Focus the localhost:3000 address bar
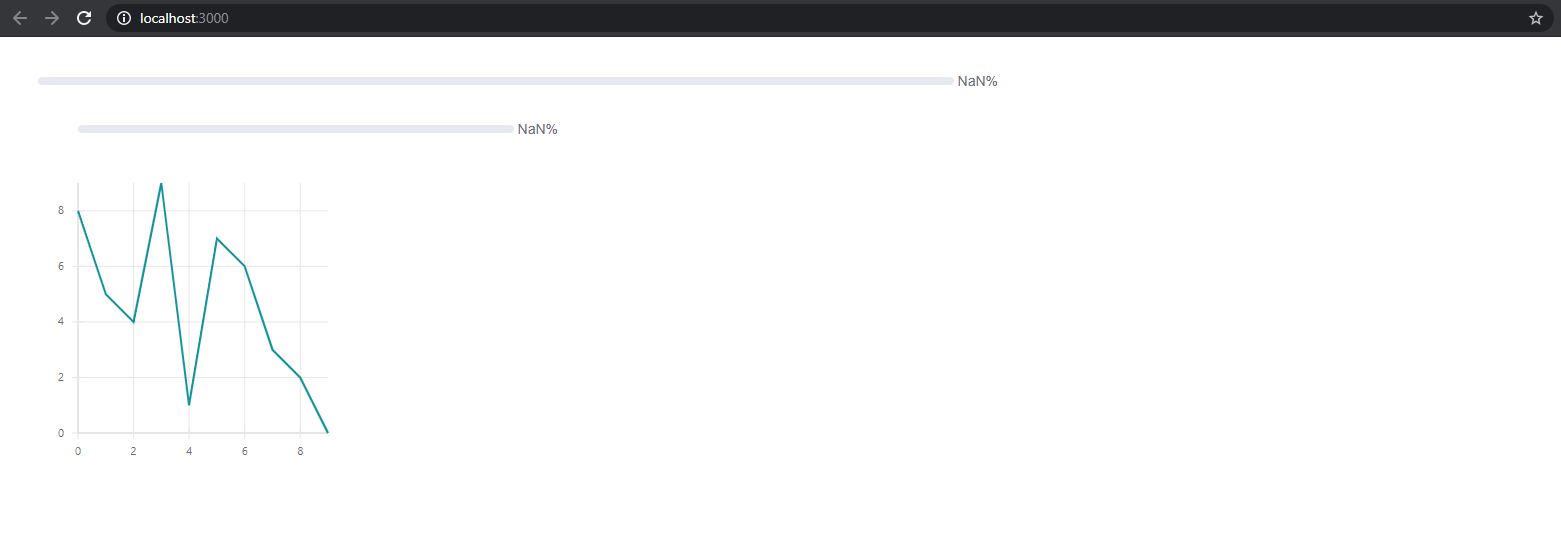The height and width of the screenshot is (538, 1561). tap(830, 18)
